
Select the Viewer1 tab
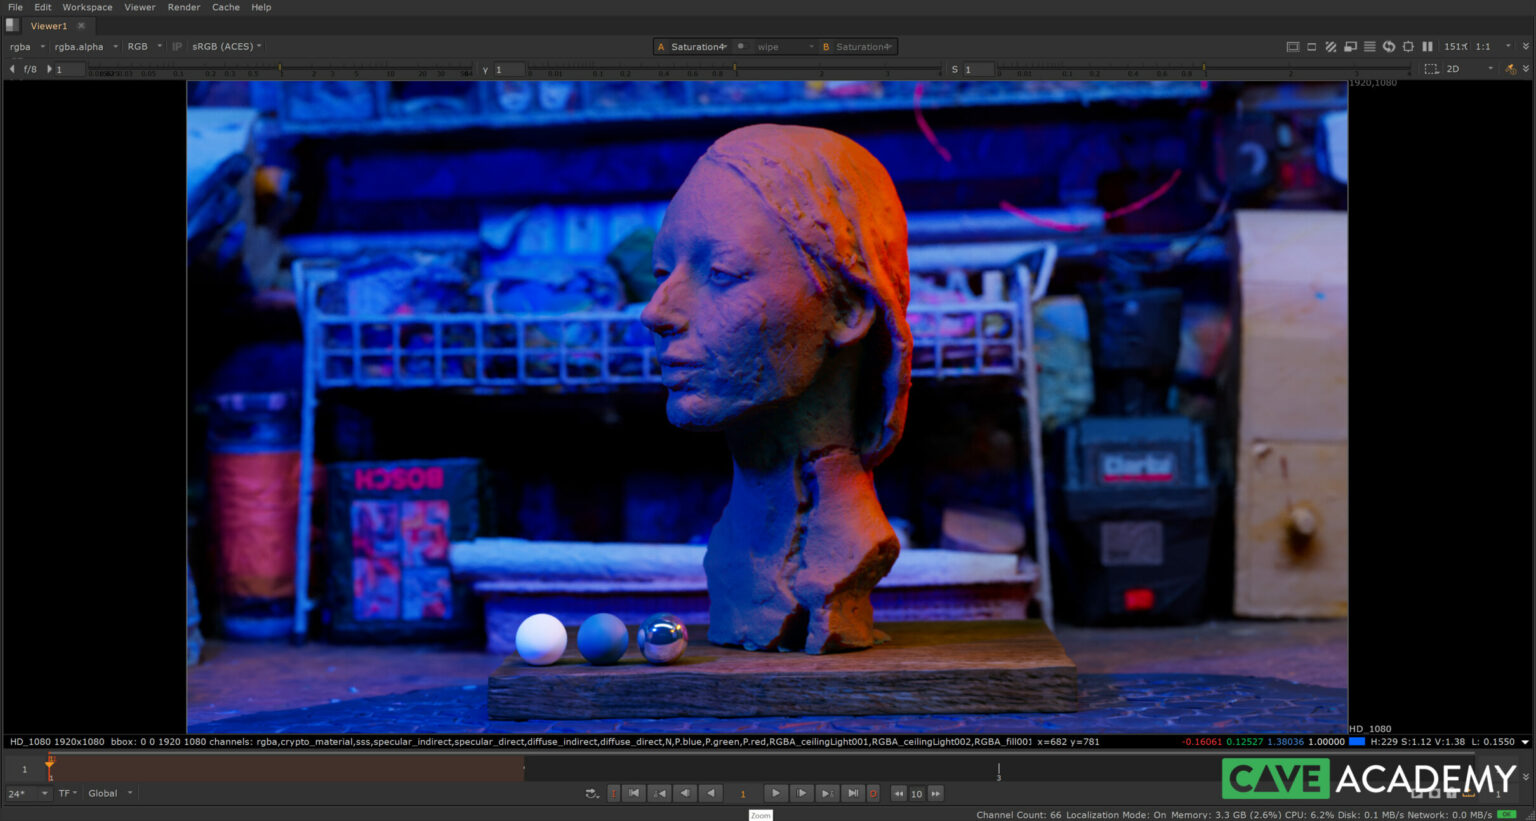pyautogui.click(x=48, y=26)
